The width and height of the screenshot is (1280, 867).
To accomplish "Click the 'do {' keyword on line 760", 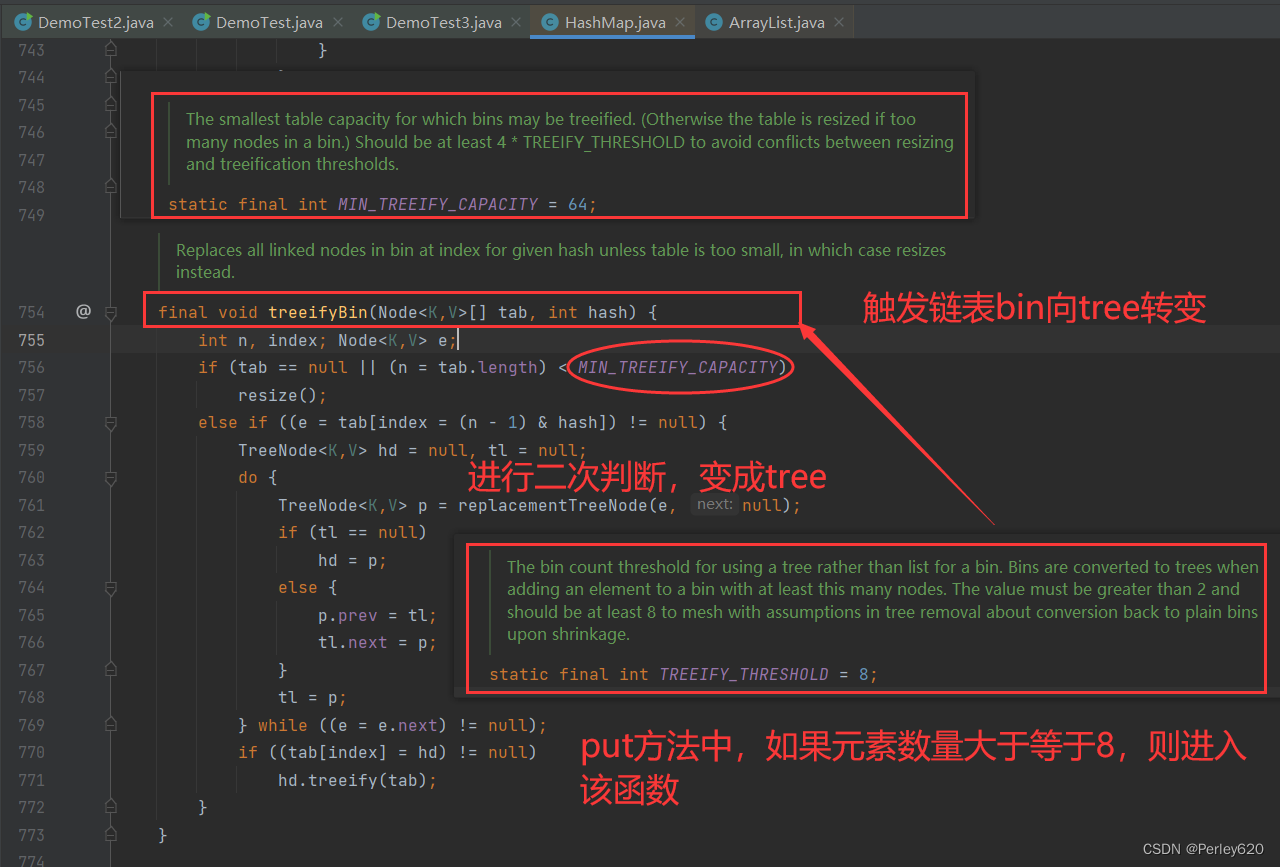I will click(257, 477).
